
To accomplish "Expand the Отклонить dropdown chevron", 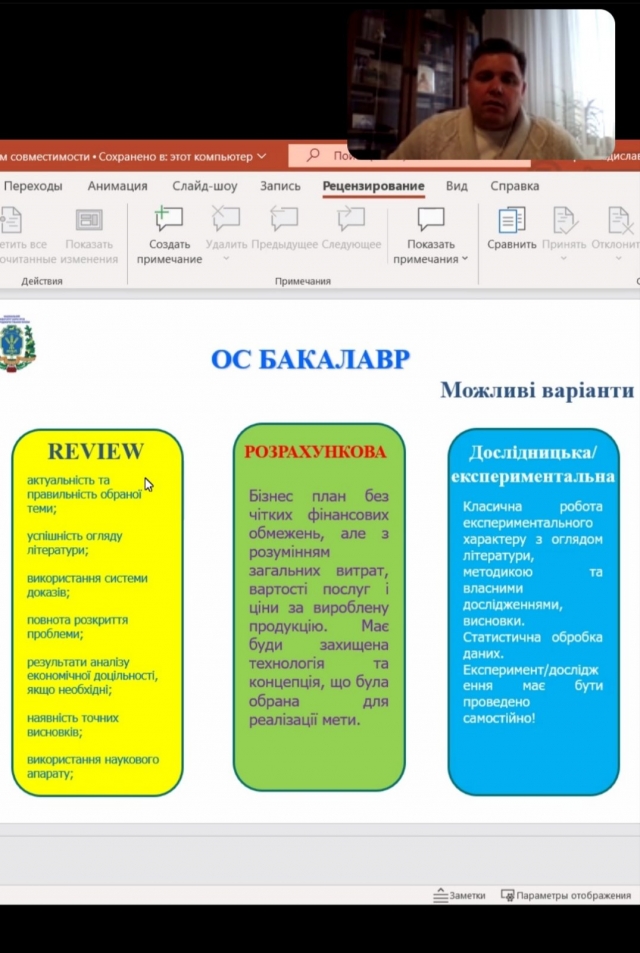I will click(619, 258).
